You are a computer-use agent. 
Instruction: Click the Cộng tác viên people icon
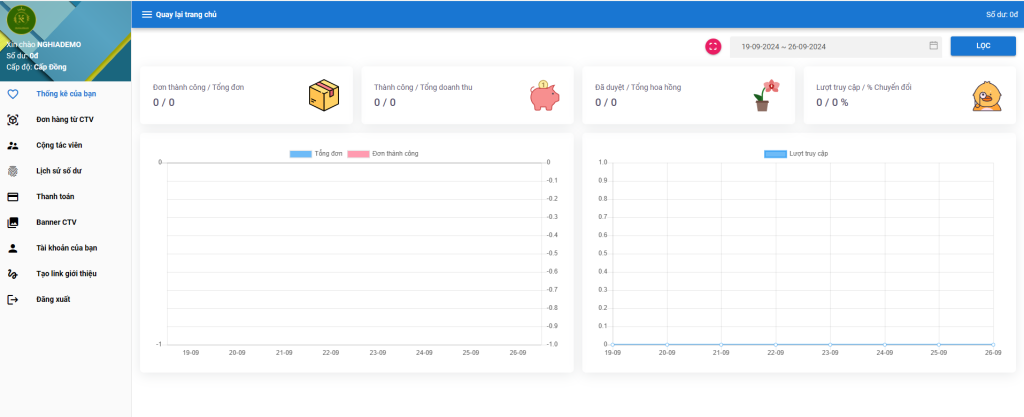pos(13,145)
